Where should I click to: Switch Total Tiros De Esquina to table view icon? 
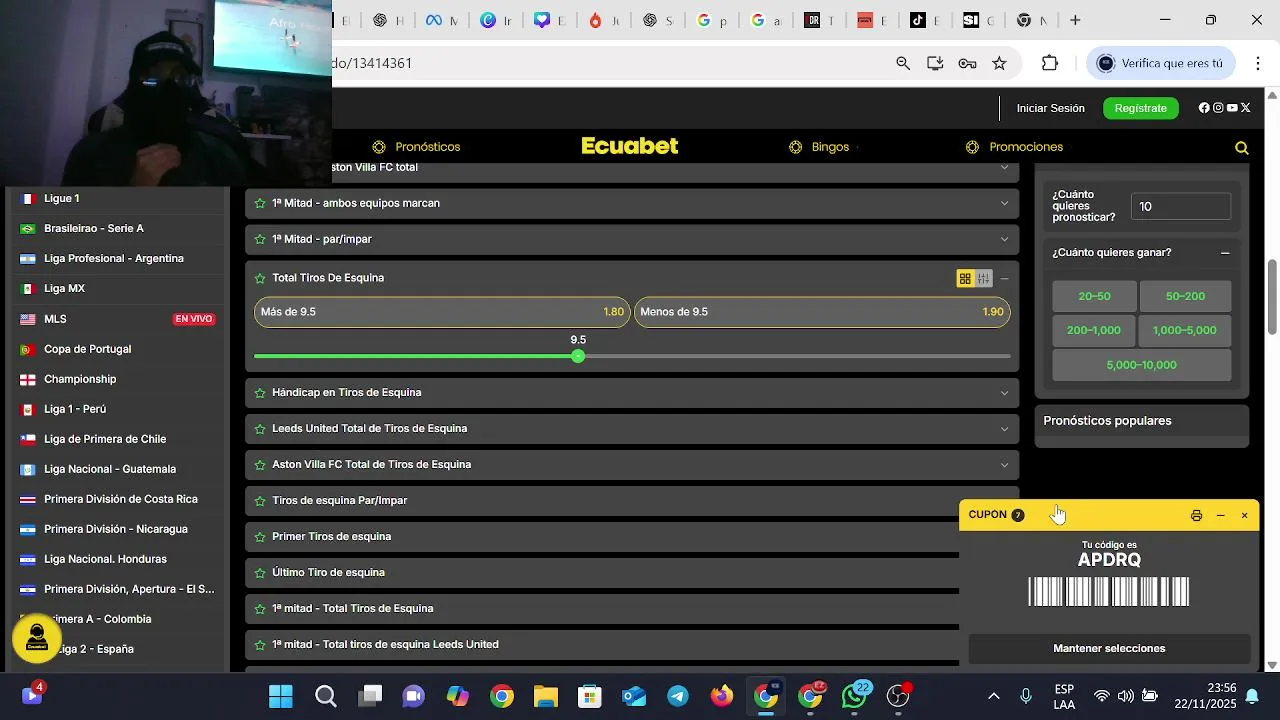984,279
